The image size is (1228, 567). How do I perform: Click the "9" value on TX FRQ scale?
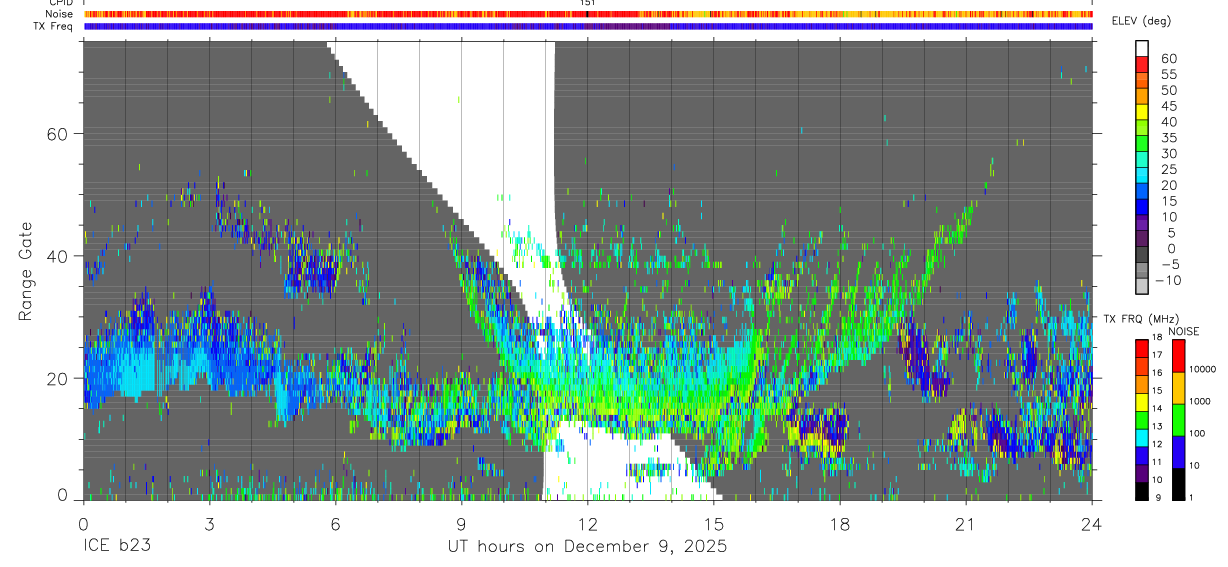1158,498
